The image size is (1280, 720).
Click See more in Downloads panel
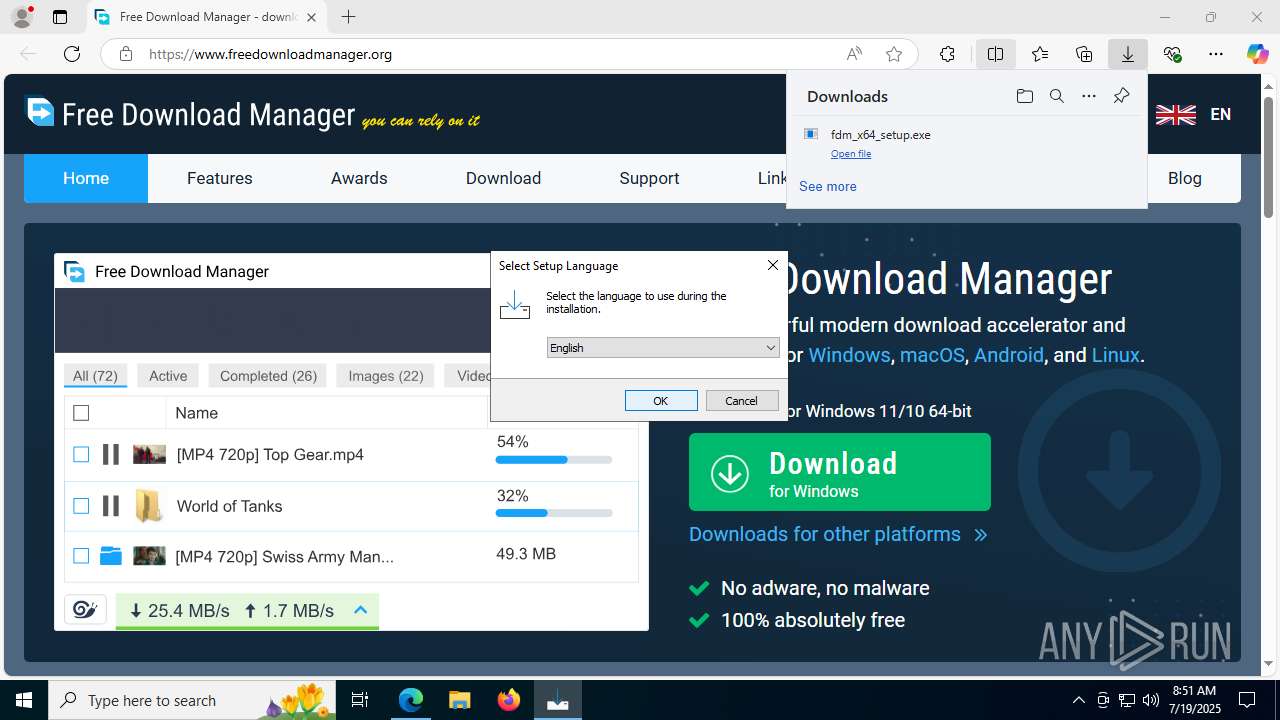pyautogui.click(x=828, y=186)
